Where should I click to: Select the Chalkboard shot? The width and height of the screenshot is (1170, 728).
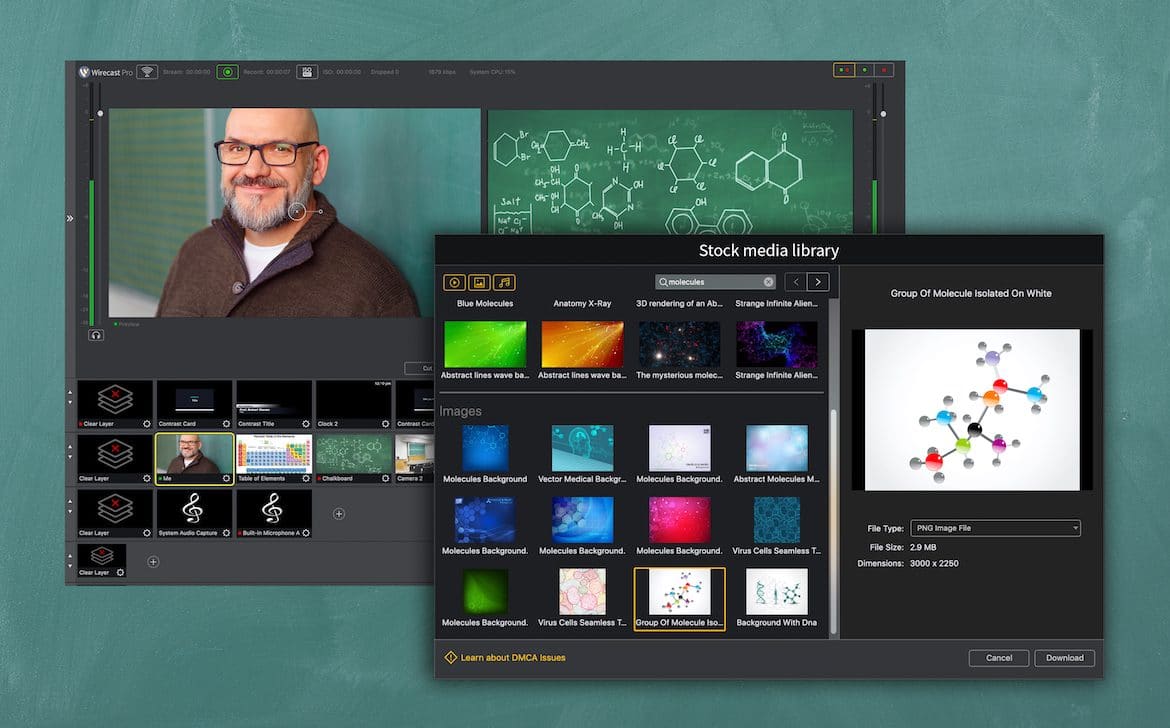coord(354,459)
